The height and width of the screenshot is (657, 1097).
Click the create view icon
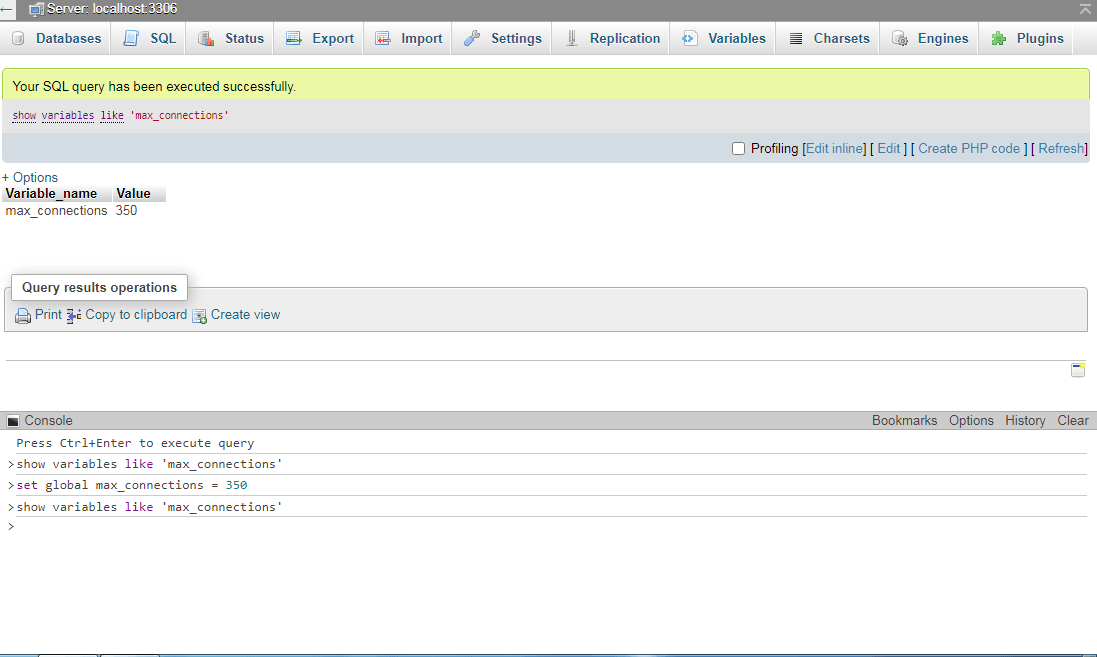pos(199,316)
